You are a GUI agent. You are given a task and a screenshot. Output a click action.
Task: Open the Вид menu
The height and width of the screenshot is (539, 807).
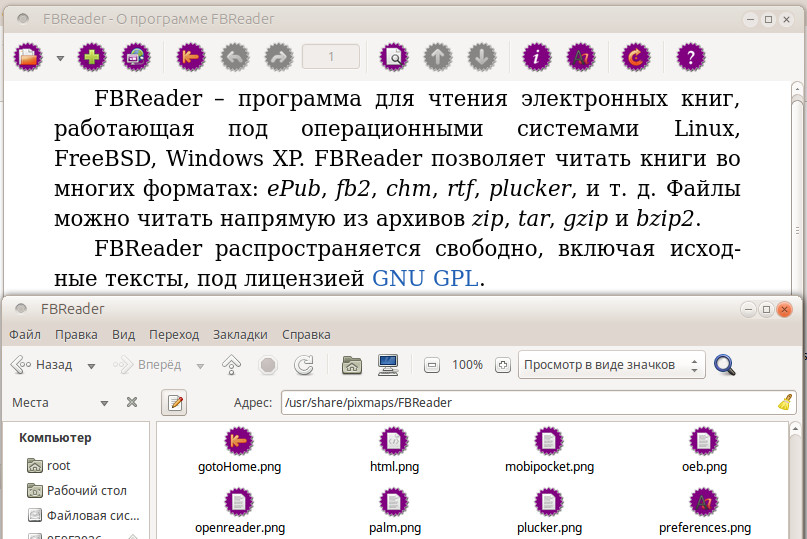[x=124, y=335]
